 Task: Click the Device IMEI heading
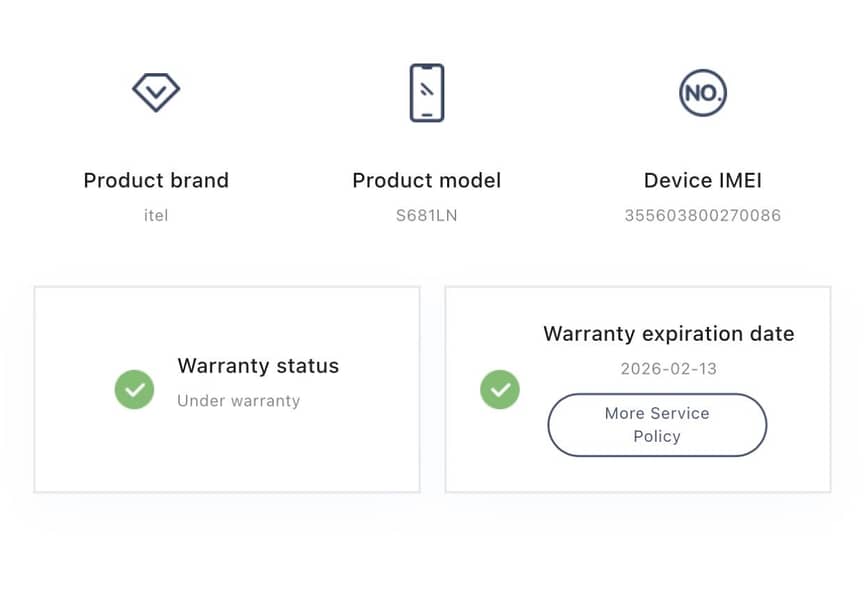[x=703, y=180]
